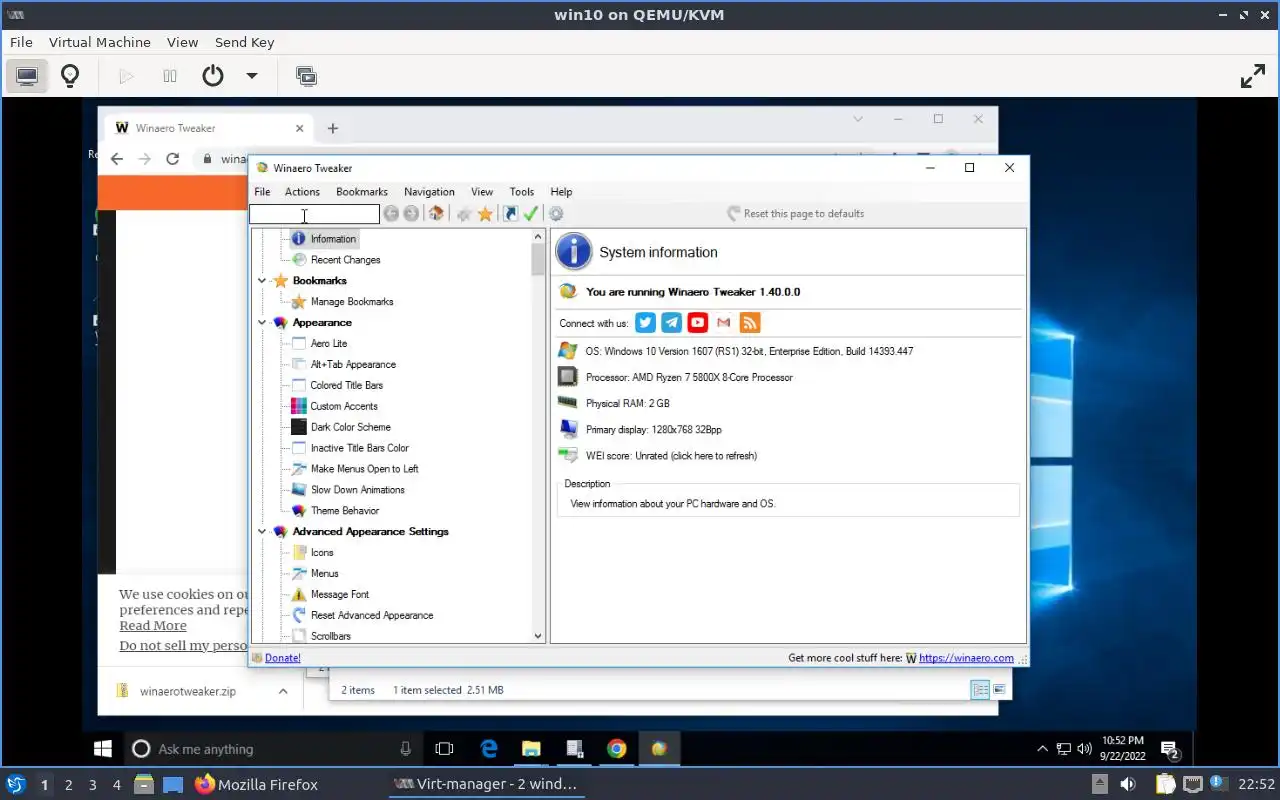This screenshot has height=800, width=1280.
Task: Select Aero Lite in the tree
Action: coord(329,344)
